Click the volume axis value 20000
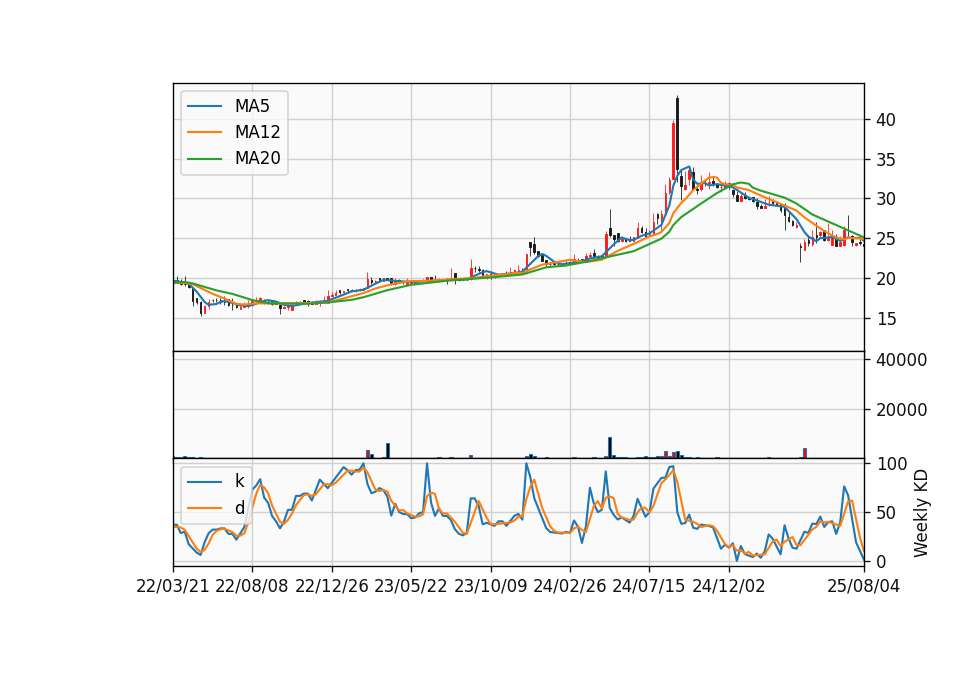Viewport: 960px width, 690px height. tap(901, 410)
